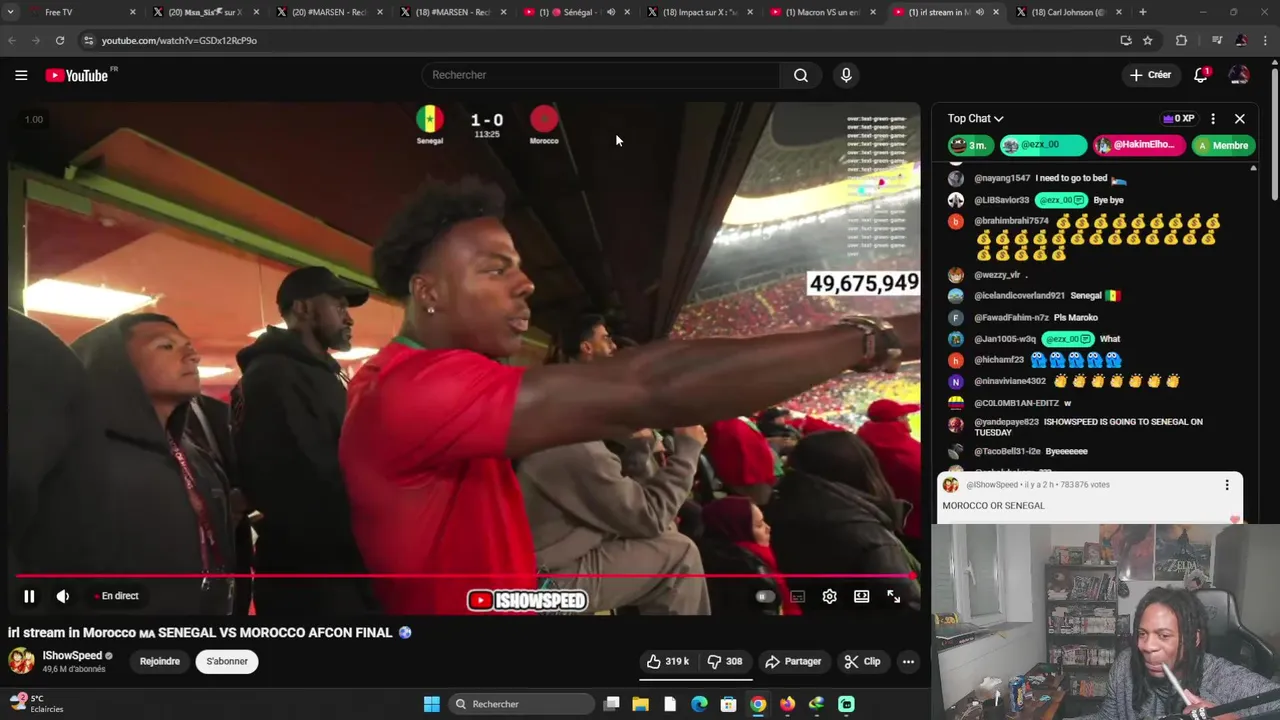Open the weather widget 5°C
Screen dimensions: 1280x720
click(38, 704)
